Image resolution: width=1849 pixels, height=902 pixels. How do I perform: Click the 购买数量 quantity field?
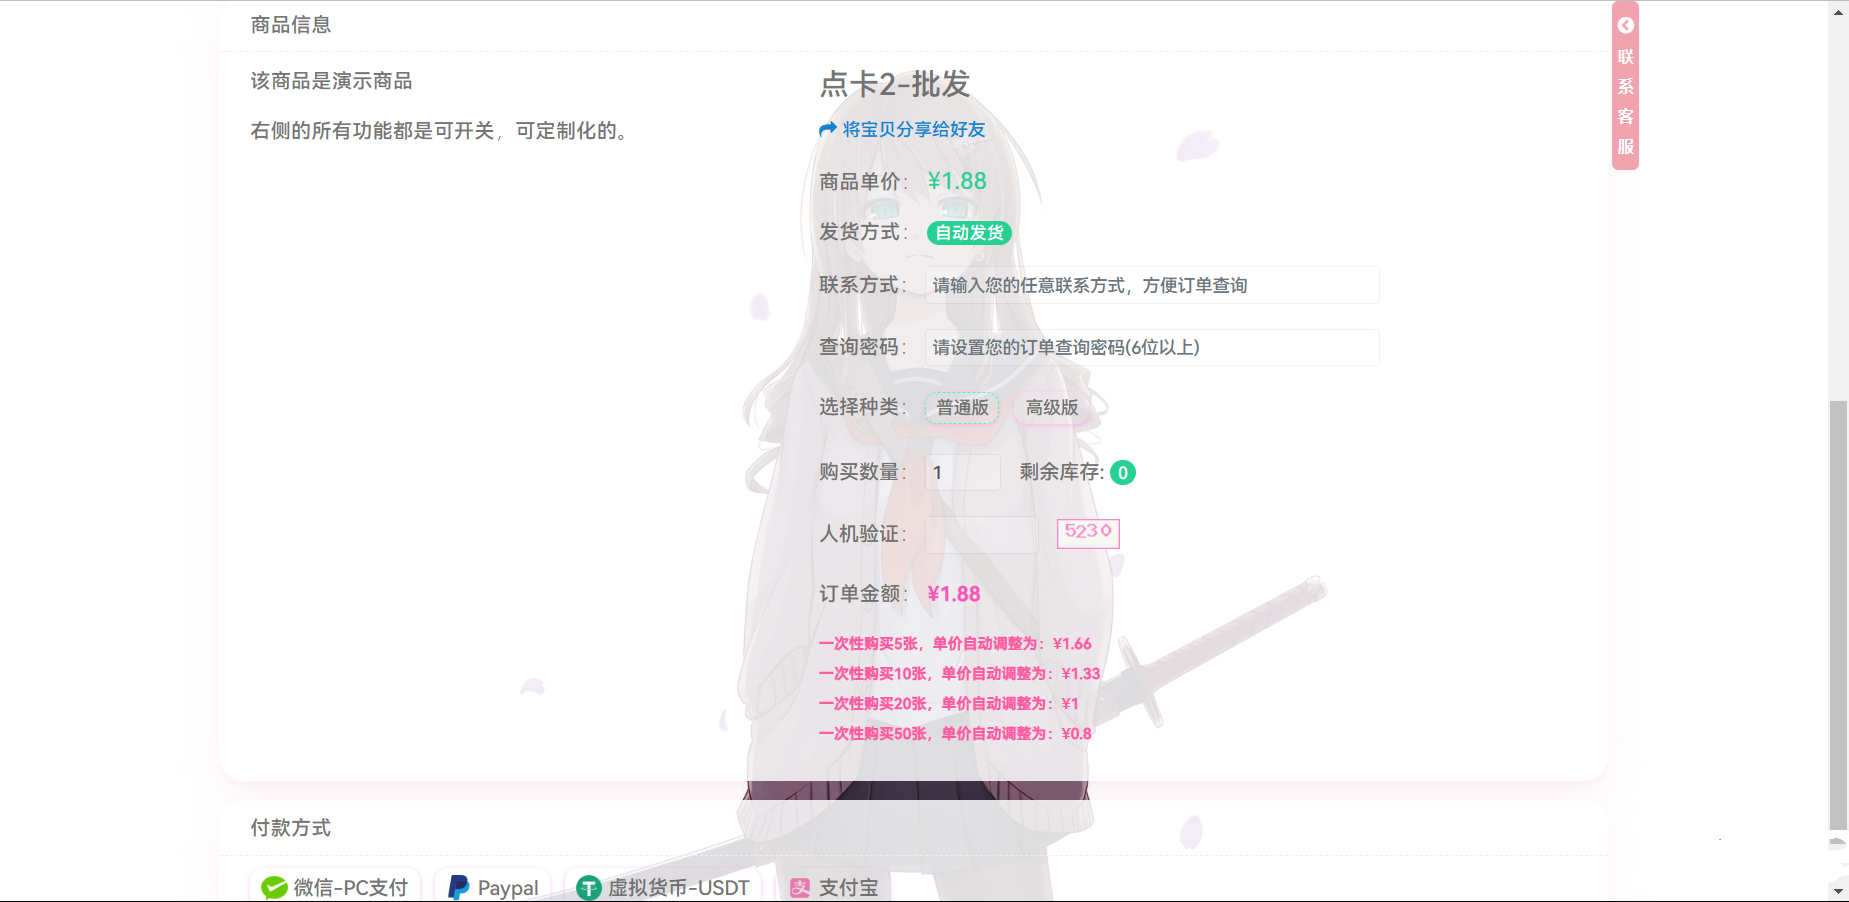[963, 472]
